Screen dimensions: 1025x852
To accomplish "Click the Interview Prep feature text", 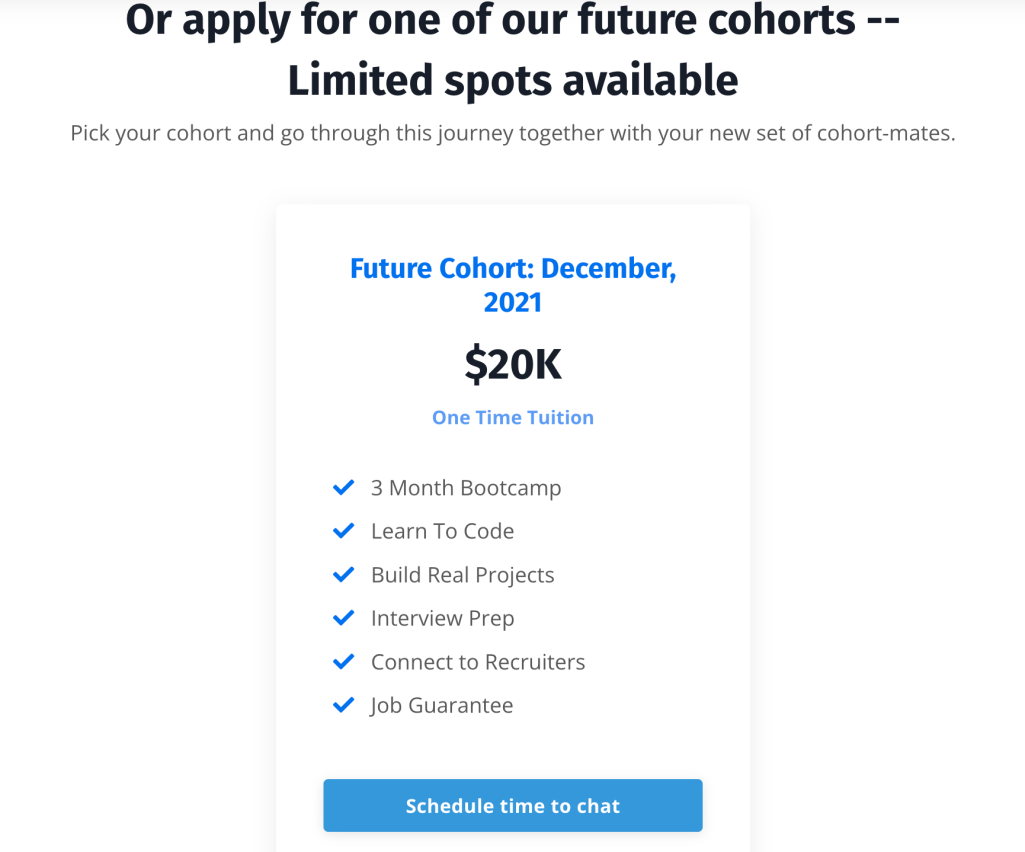I will (x=442, y=618).
